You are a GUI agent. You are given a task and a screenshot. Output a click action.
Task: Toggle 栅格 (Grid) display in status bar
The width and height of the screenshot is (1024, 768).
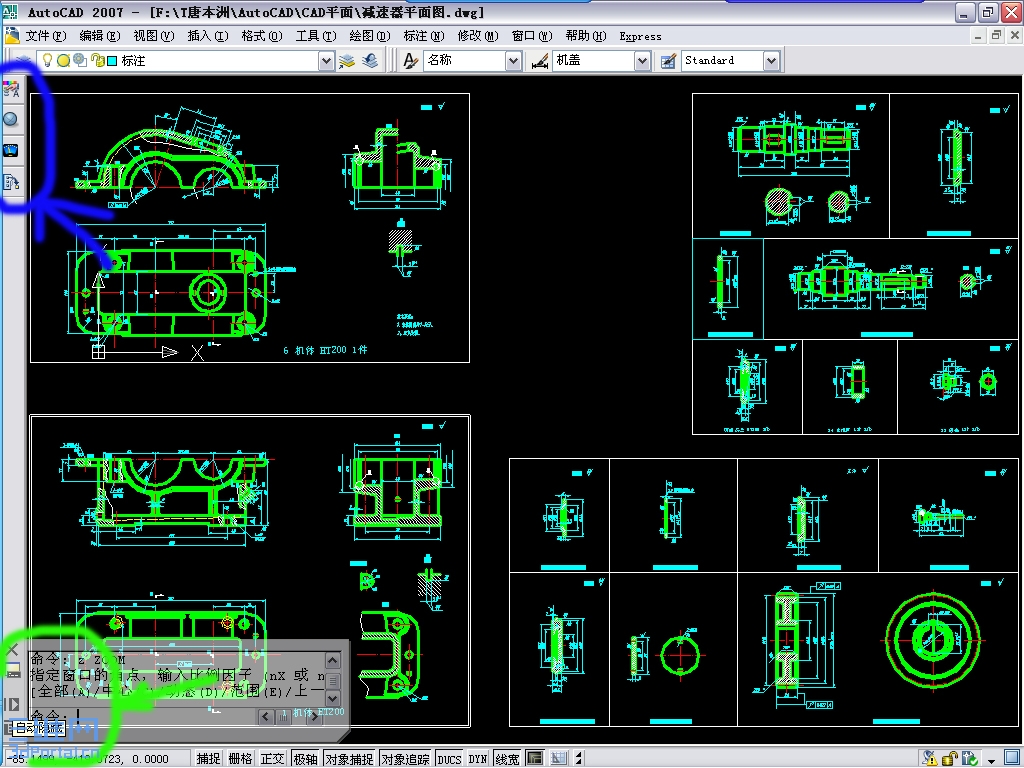click(240, 759)
